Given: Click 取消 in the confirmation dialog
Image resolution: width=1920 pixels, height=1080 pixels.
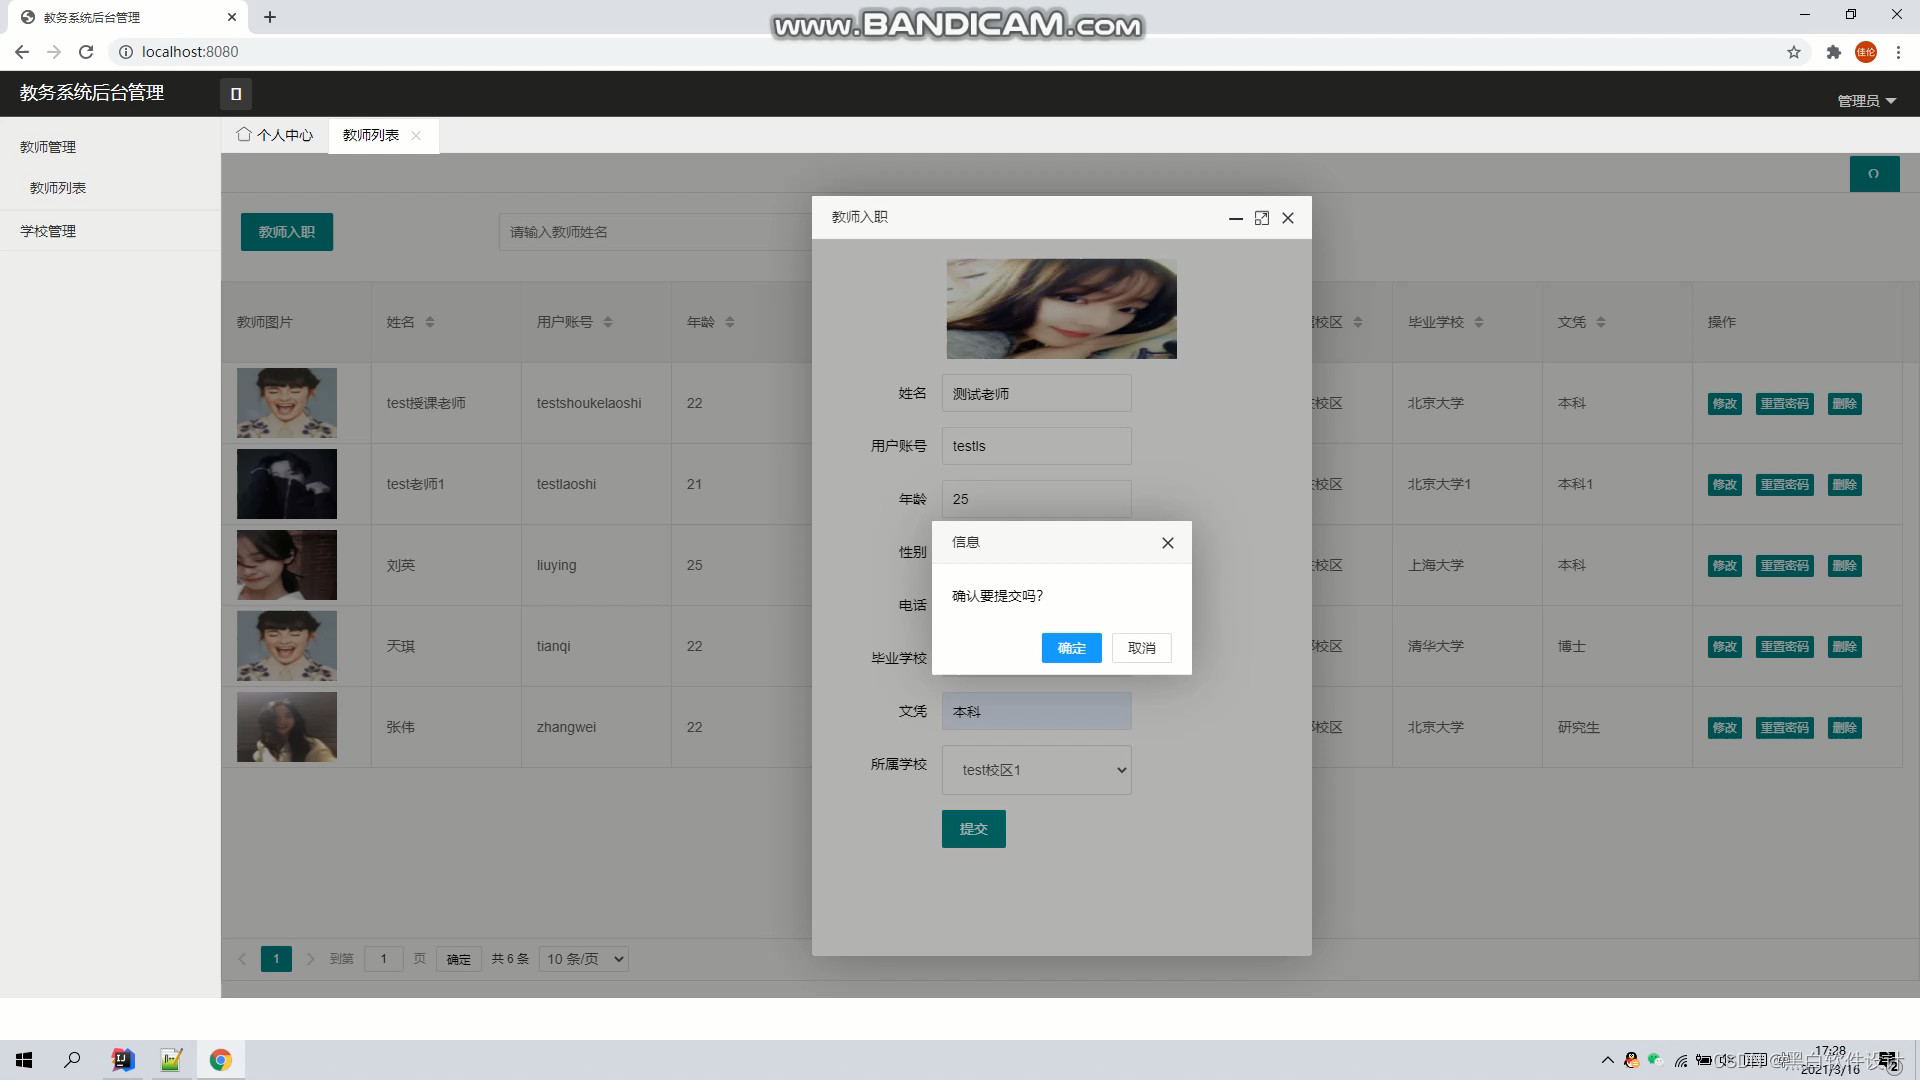Looking at the screenshot, I should tap(1141, 648).
